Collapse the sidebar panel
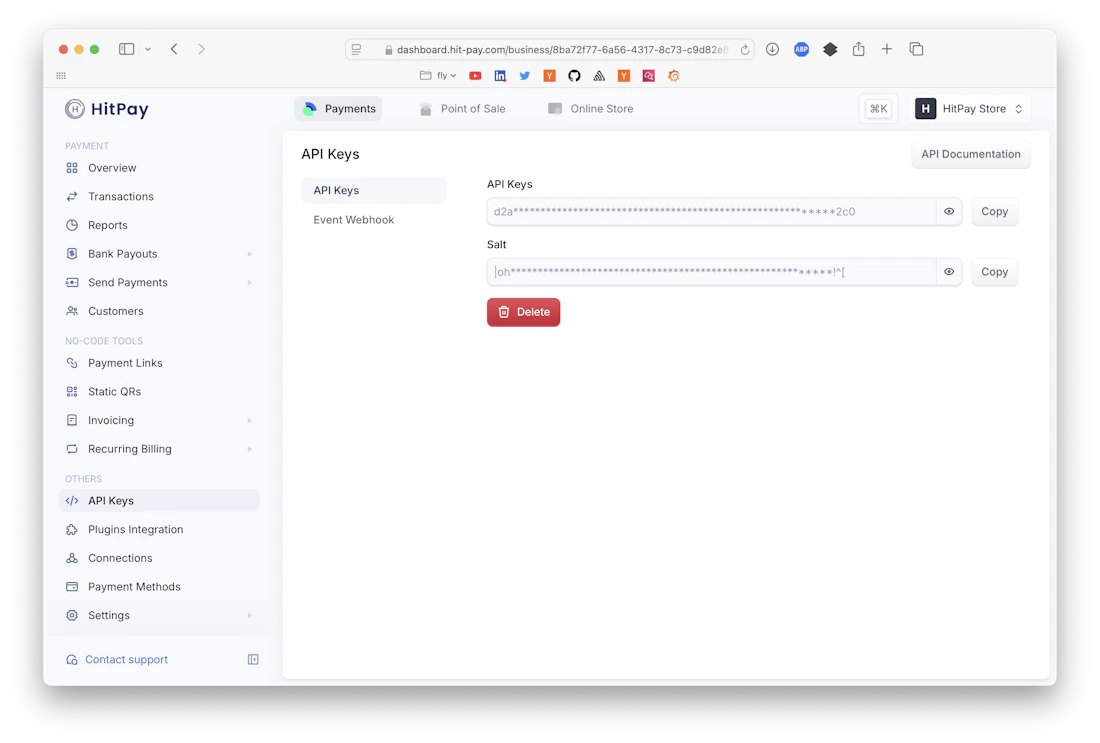 pos(253,659)
